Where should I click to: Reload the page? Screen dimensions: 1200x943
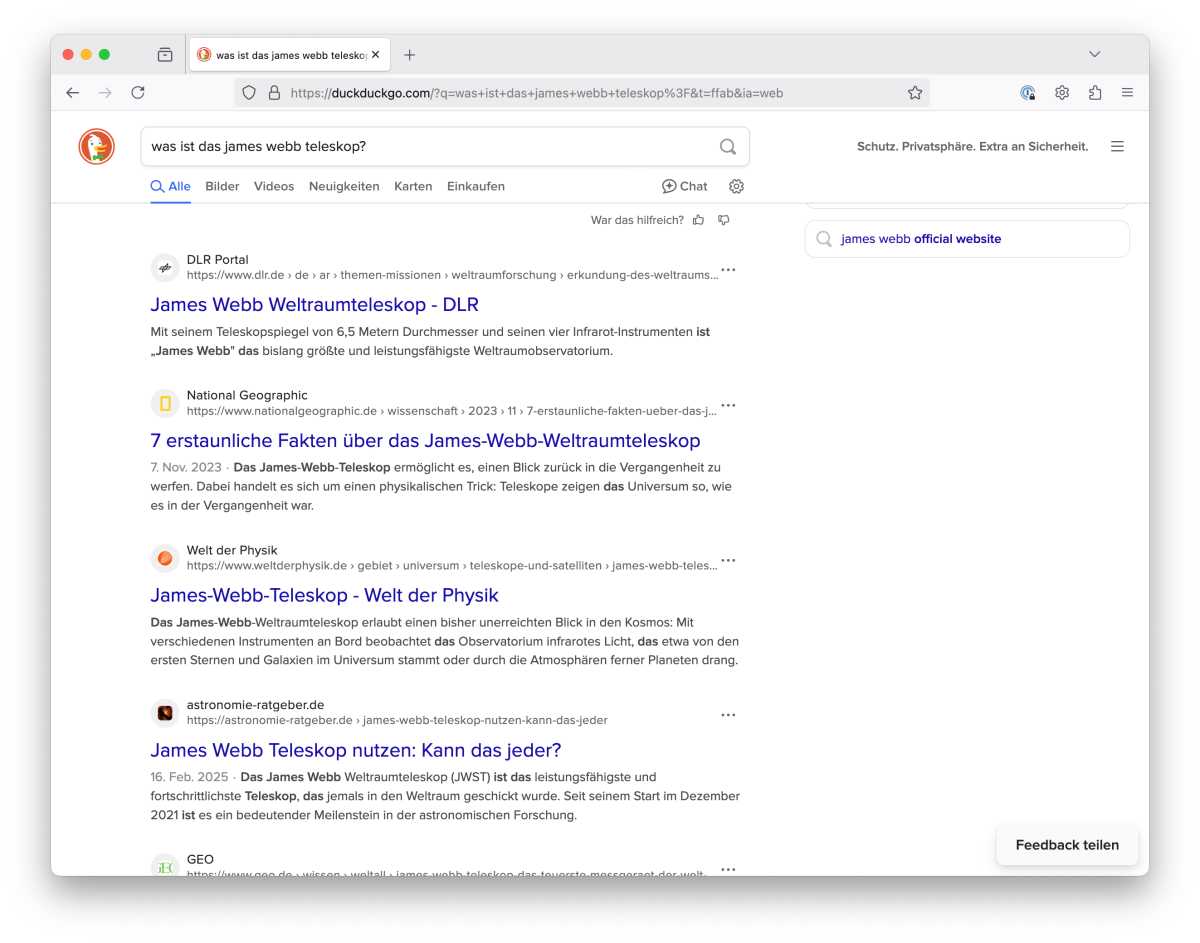[x=138, y=93]
